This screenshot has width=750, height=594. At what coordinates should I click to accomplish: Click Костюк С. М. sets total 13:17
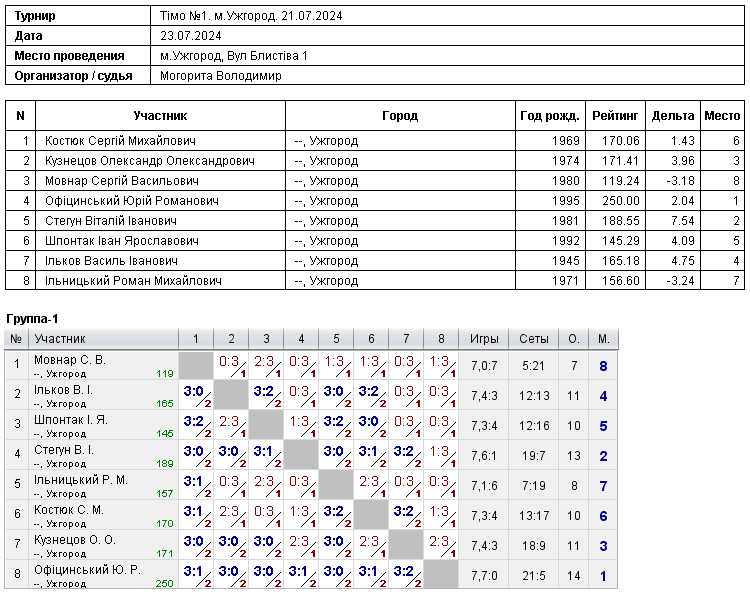pyautogui.click(x=533, y=516)
